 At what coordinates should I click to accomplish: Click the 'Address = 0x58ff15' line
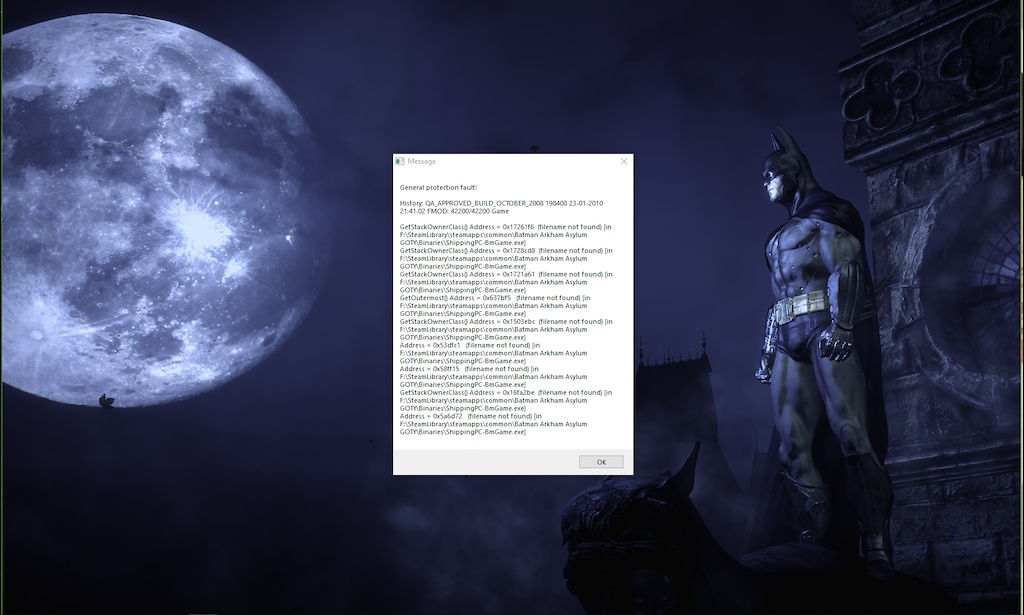point(469,368)
